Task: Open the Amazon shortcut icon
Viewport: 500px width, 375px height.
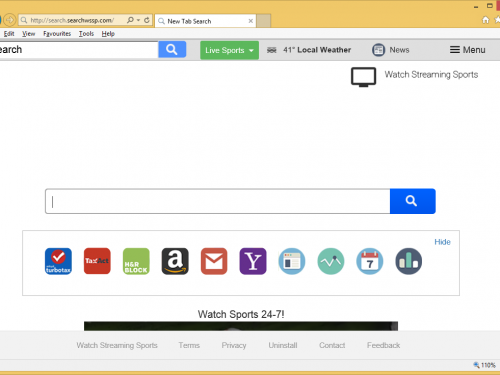Action: pyautogui.click(x=175, y=261)
